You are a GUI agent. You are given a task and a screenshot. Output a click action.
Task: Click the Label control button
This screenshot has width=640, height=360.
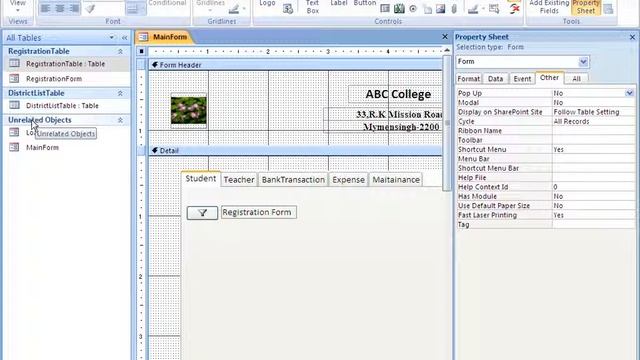(x=339, y=4)
